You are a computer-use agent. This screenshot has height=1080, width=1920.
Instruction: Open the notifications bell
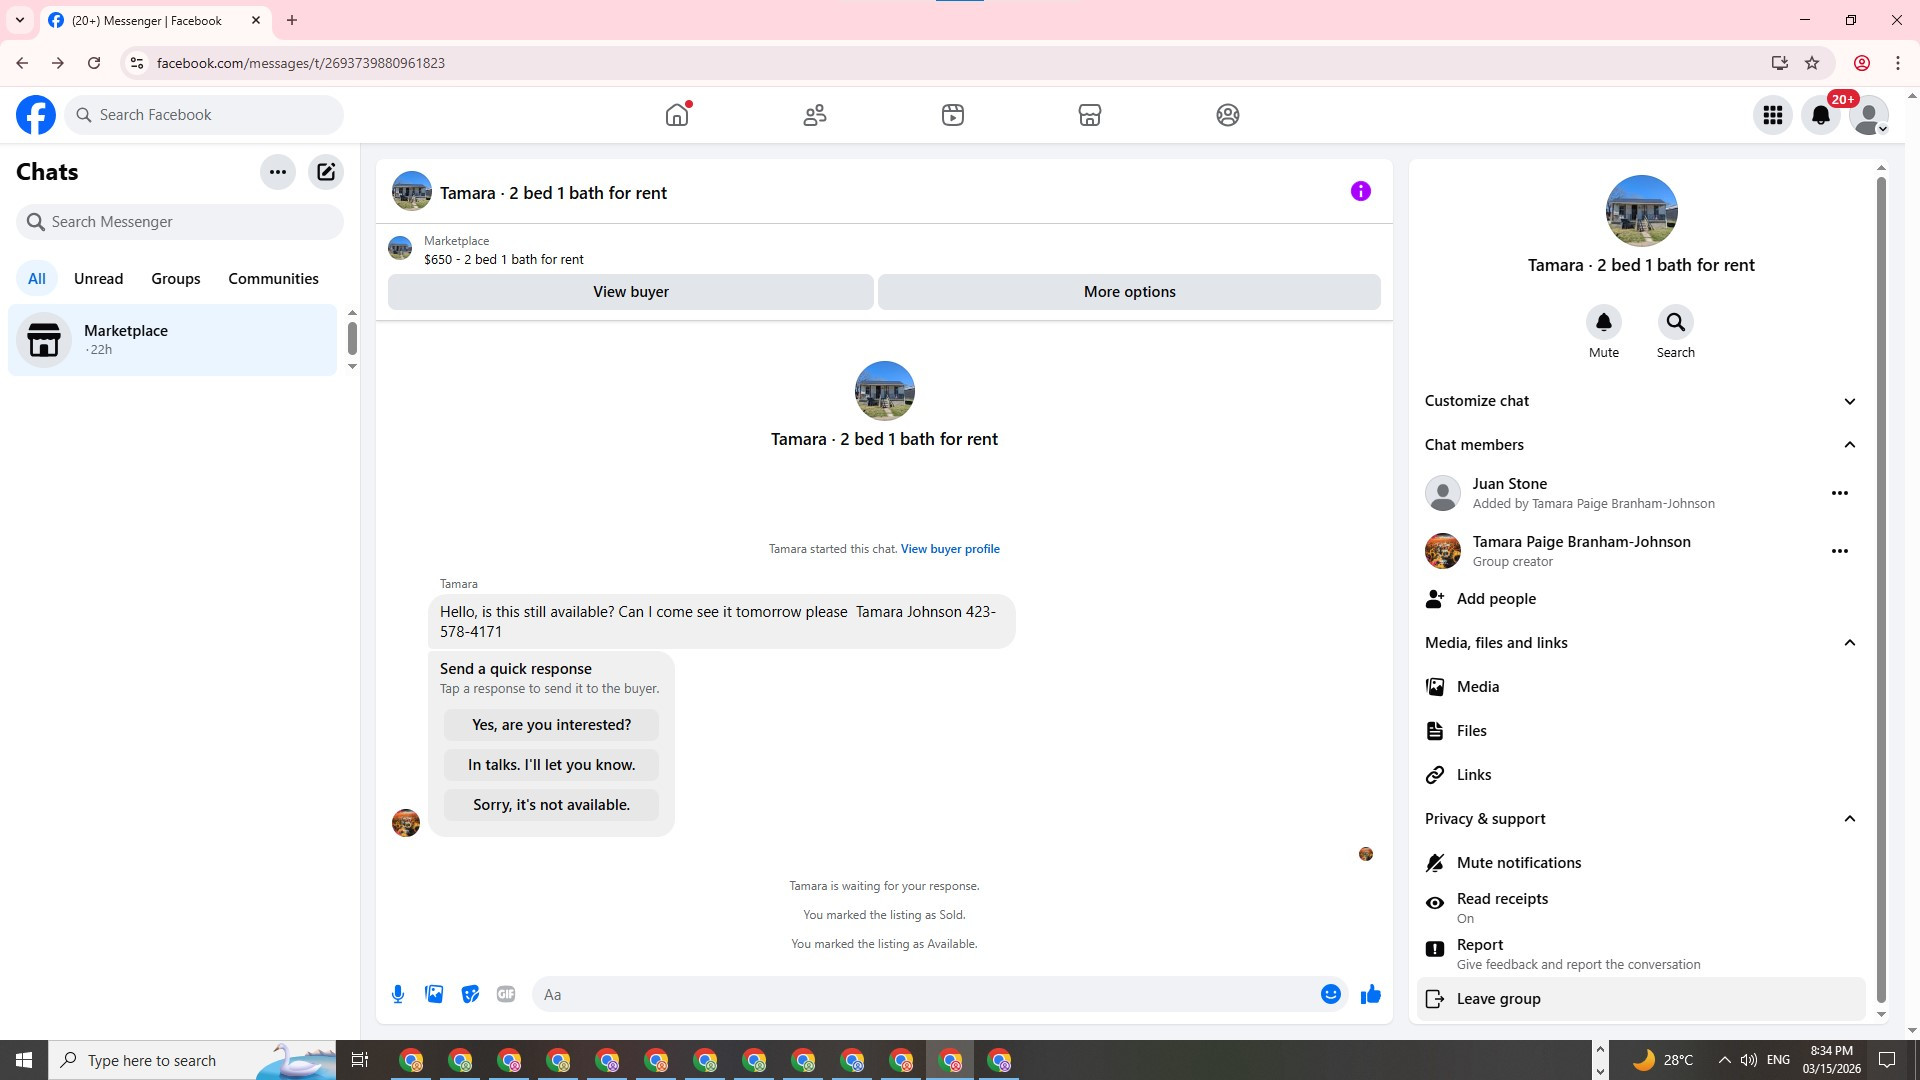pos(1821,115)
